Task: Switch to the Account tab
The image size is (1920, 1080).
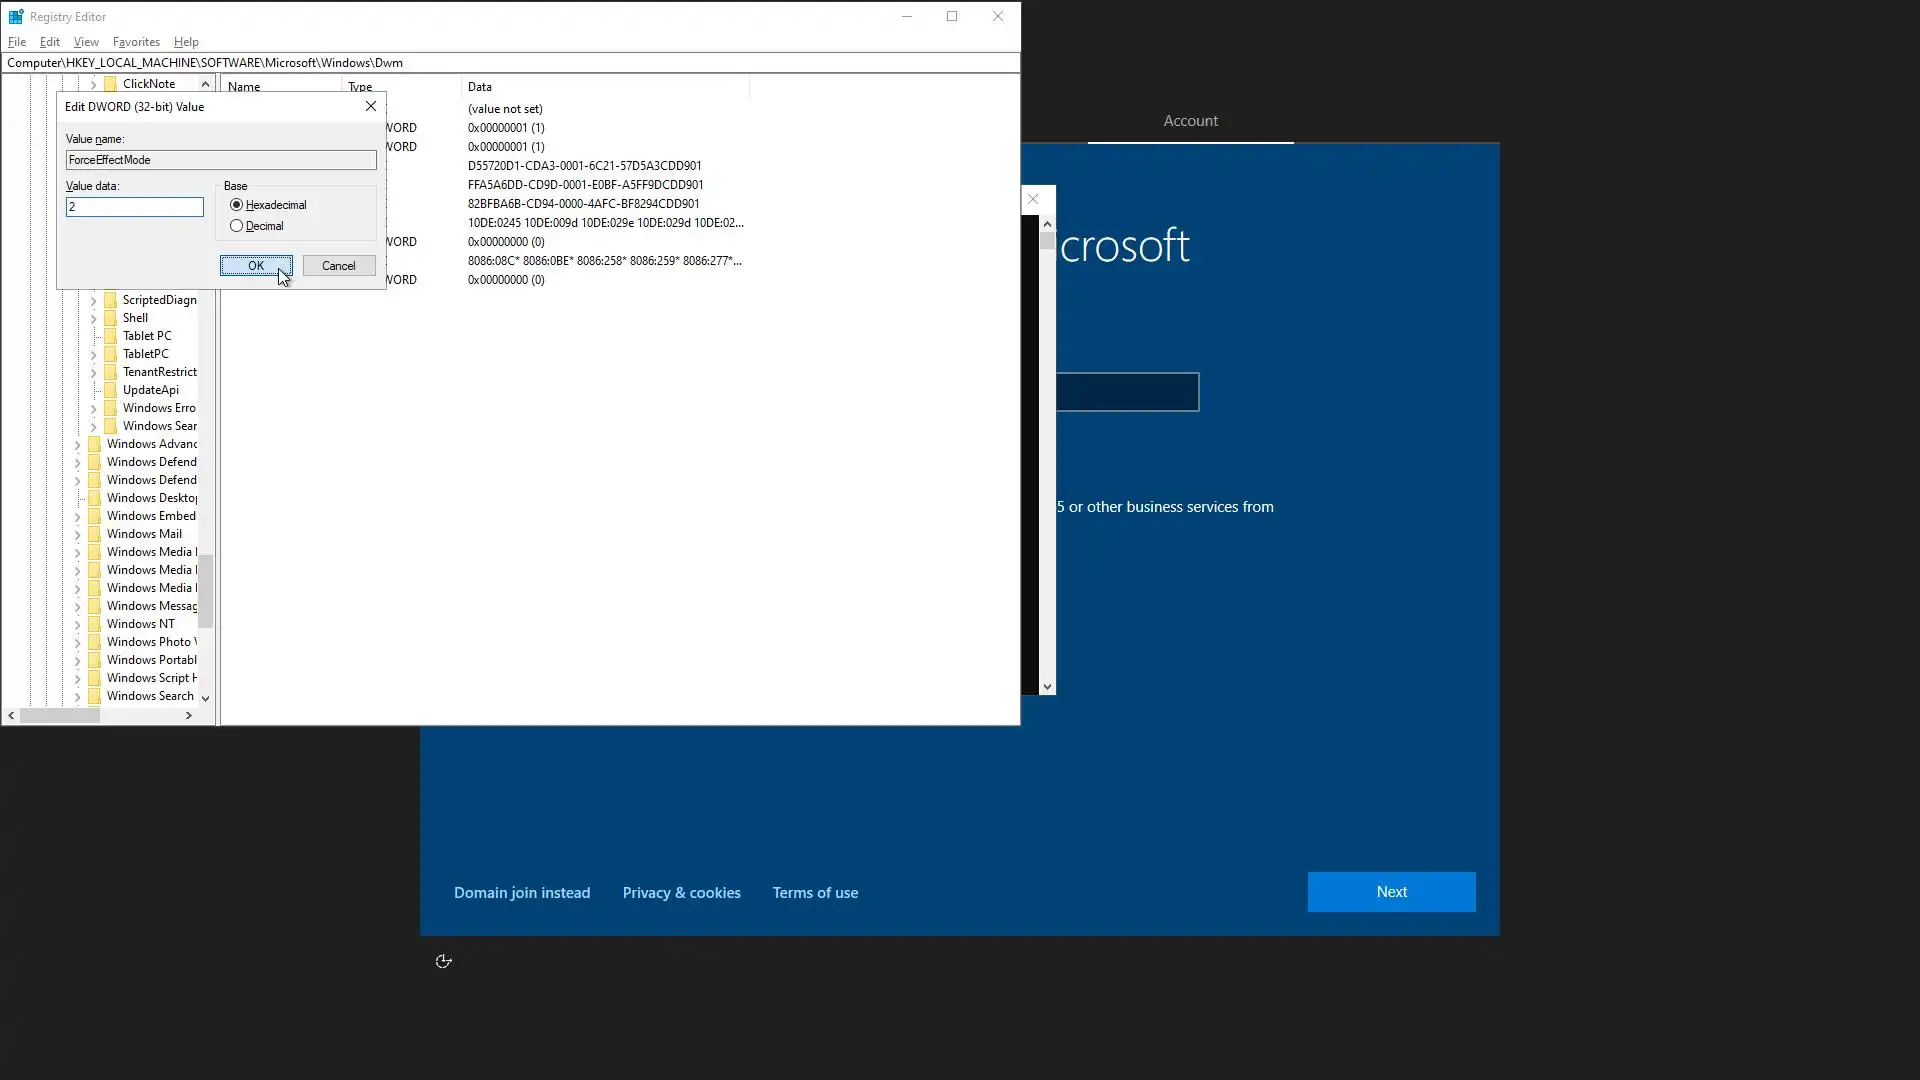Action: tap(1190, 121)
